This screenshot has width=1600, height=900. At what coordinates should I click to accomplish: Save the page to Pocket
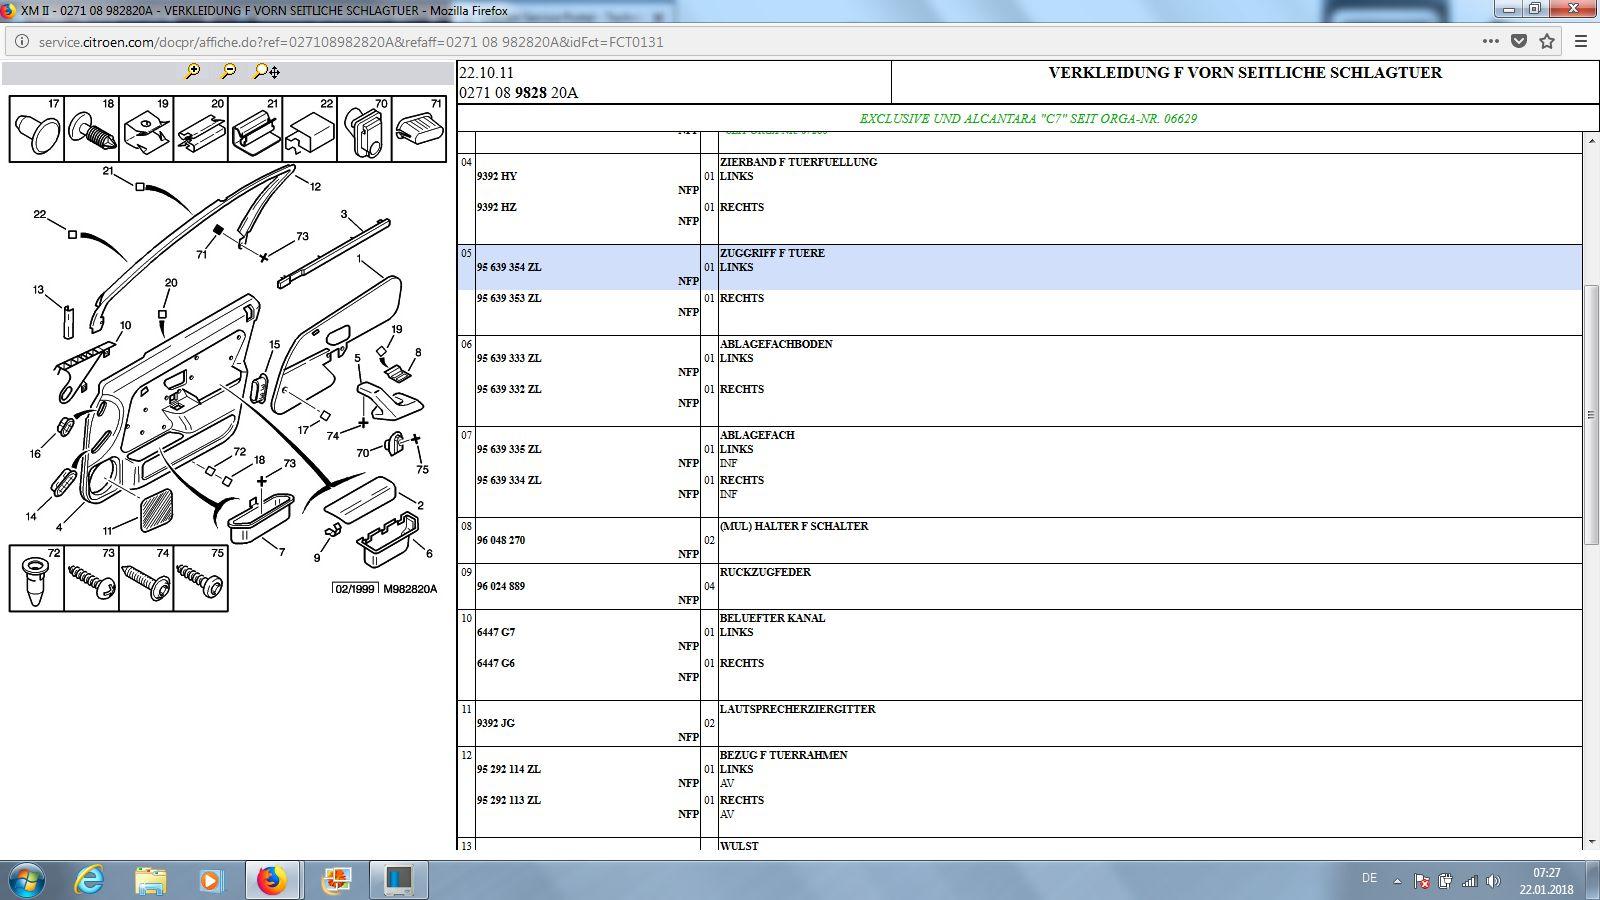1519,41
